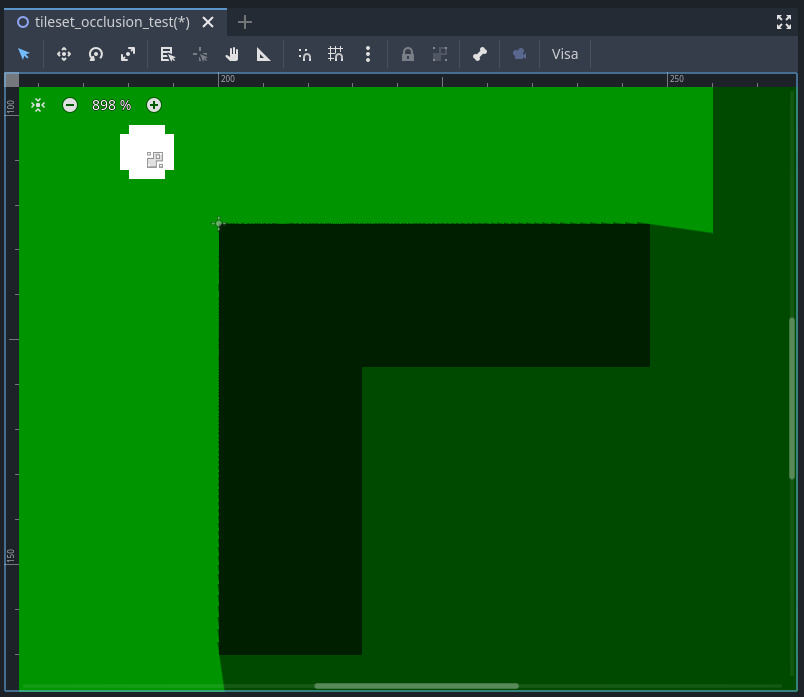The image size is (804, 697).
Task: Enable Smart Snap in the toolbar
Action: coord(304,54)
